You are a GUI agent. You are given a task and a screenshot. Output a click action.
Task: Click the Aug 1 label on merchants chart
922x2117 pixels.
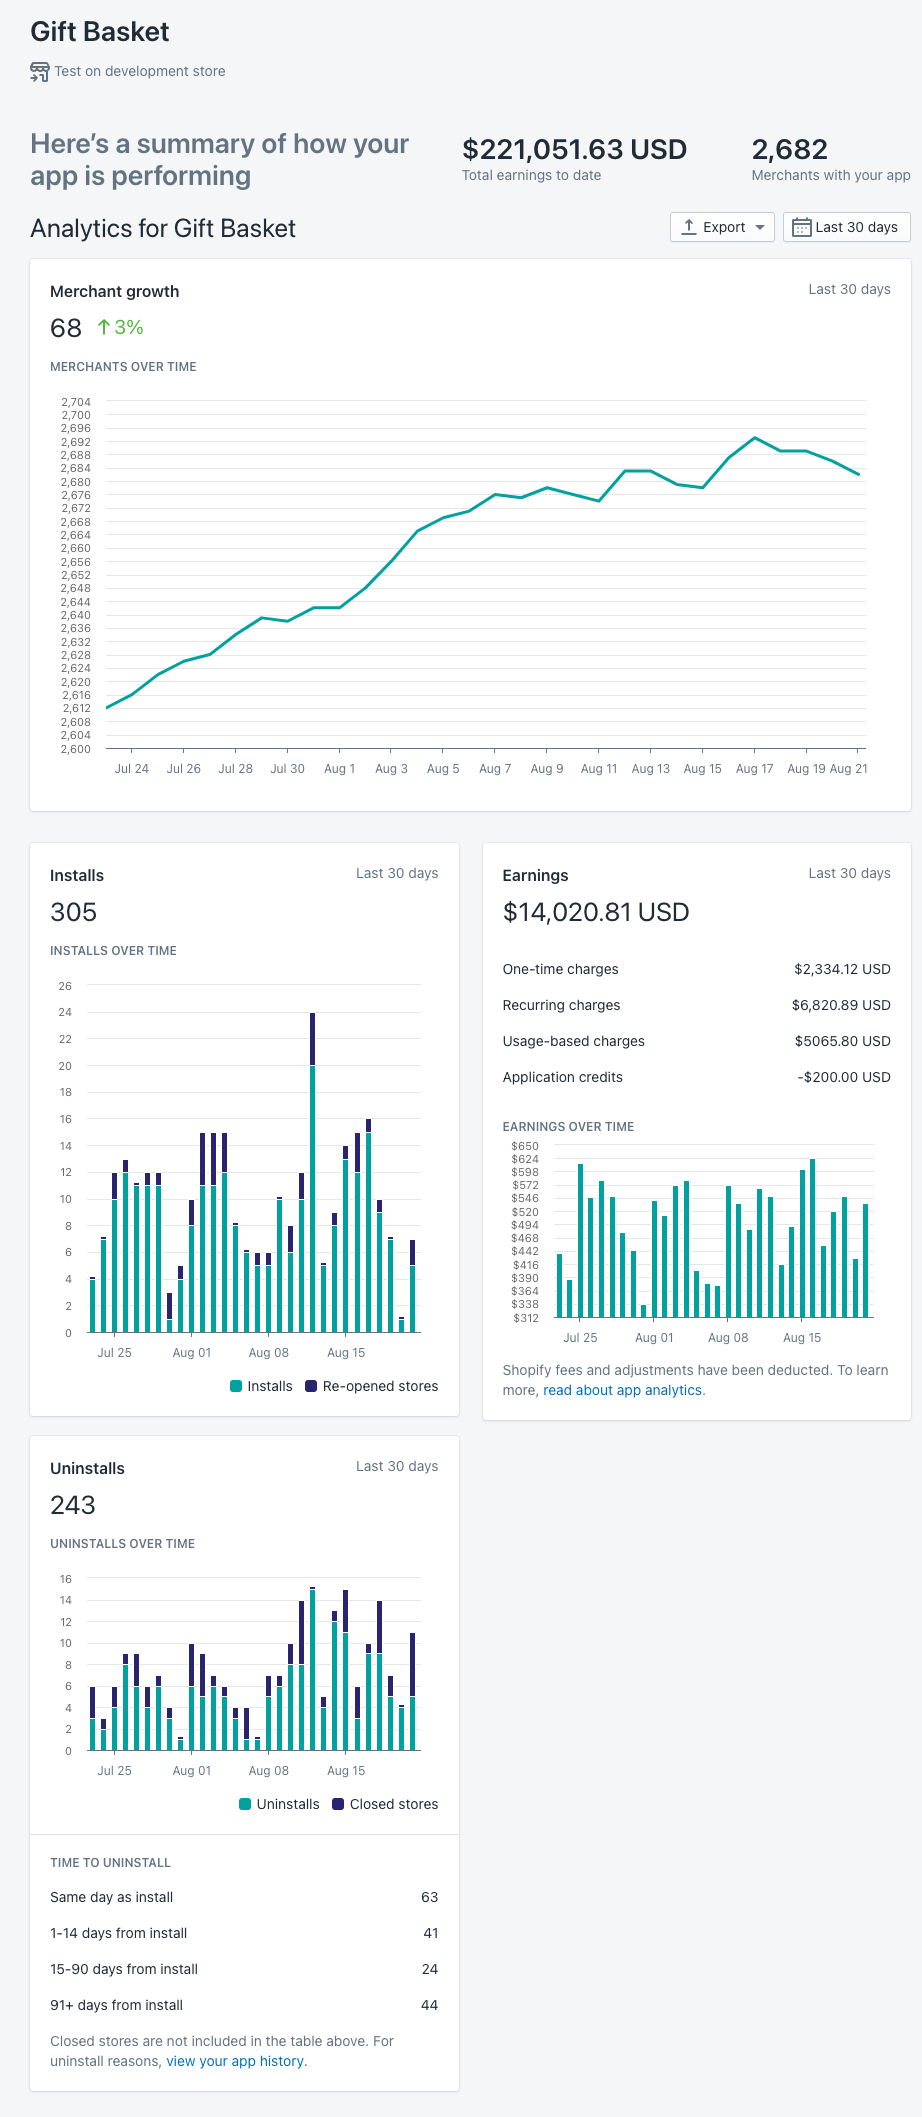[x=340, y=769]
